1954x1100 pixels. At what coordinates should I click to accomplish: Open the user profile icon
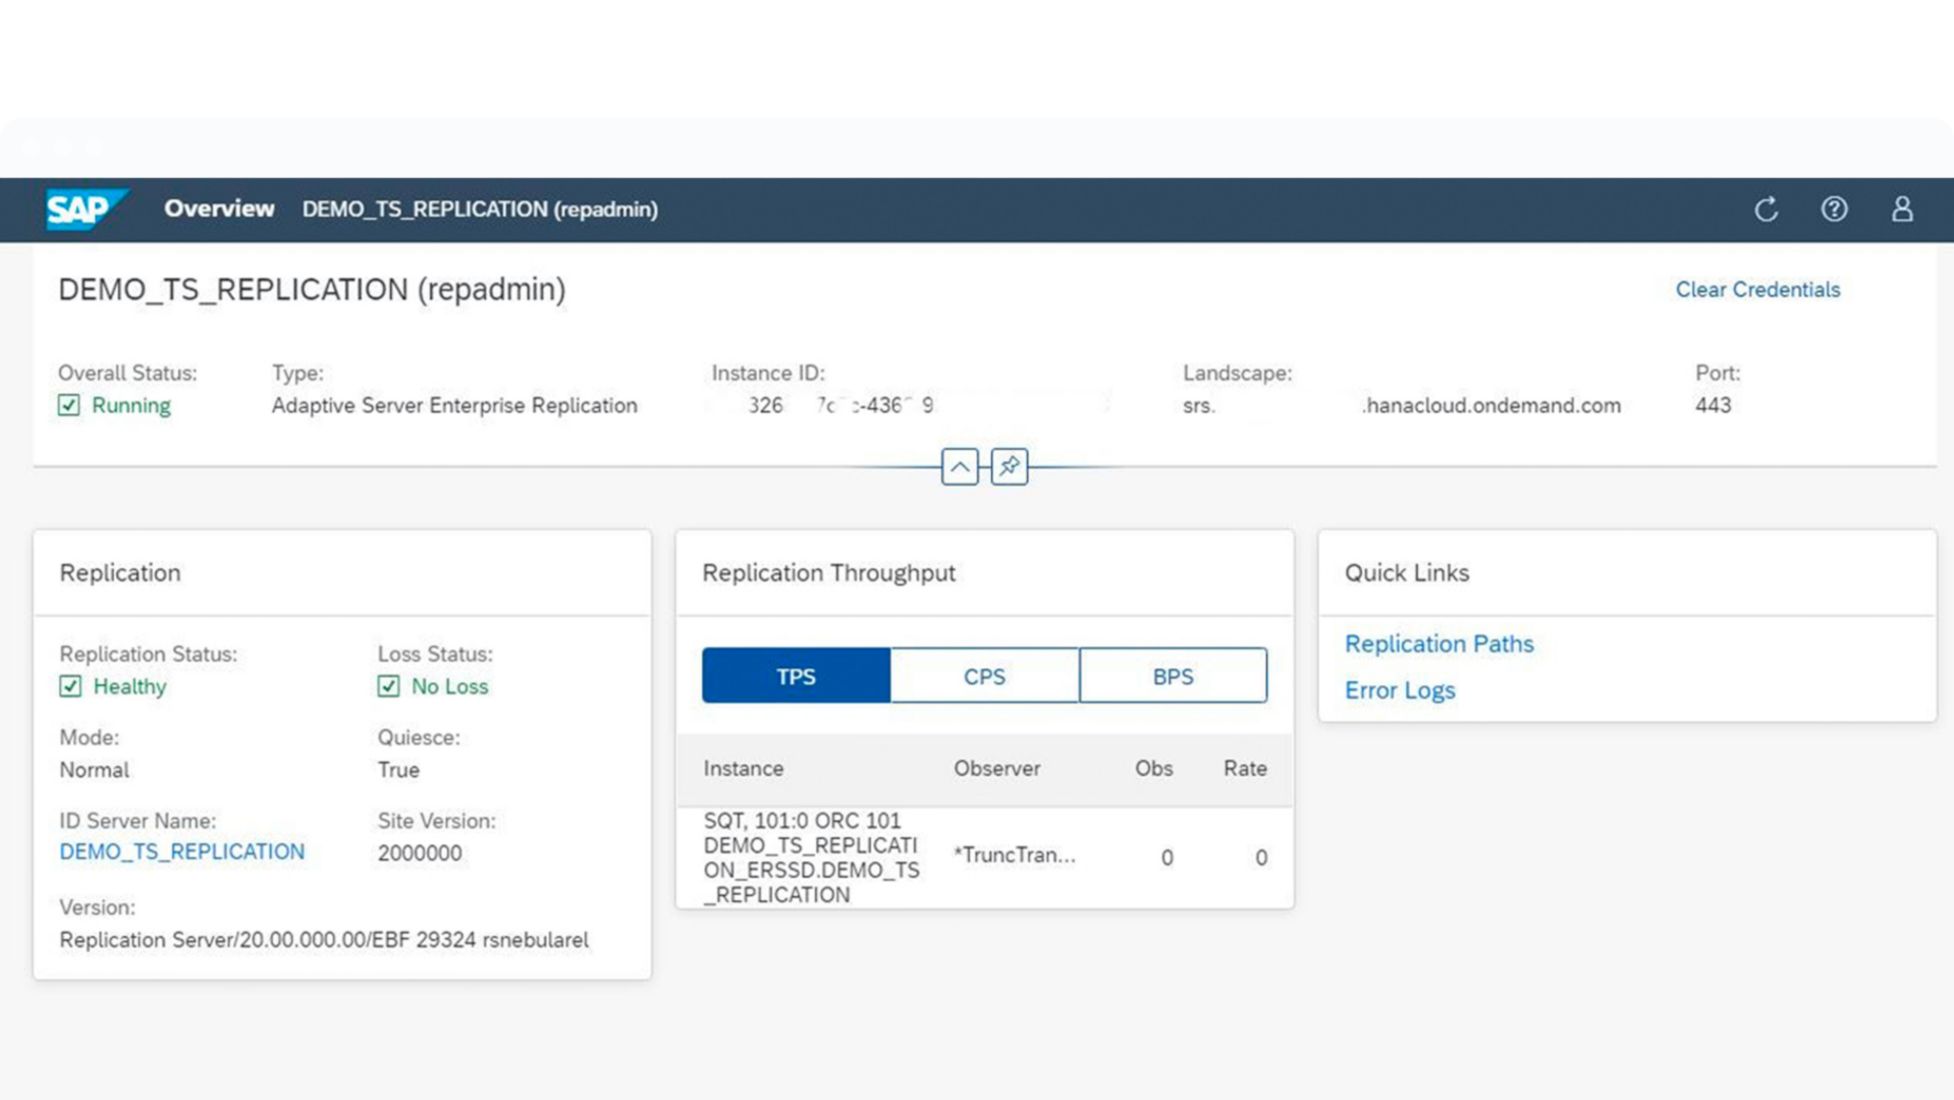1902,209
